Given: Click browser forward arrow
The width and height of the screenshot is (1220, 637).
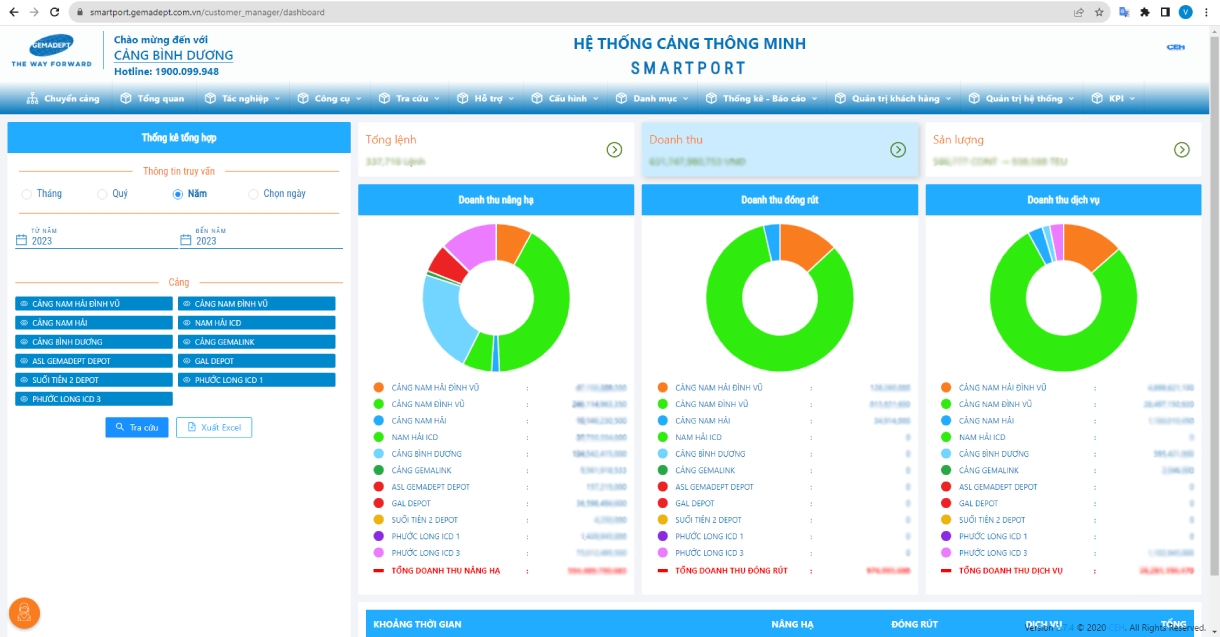Looking at the screenshot, I should point(32,12).
